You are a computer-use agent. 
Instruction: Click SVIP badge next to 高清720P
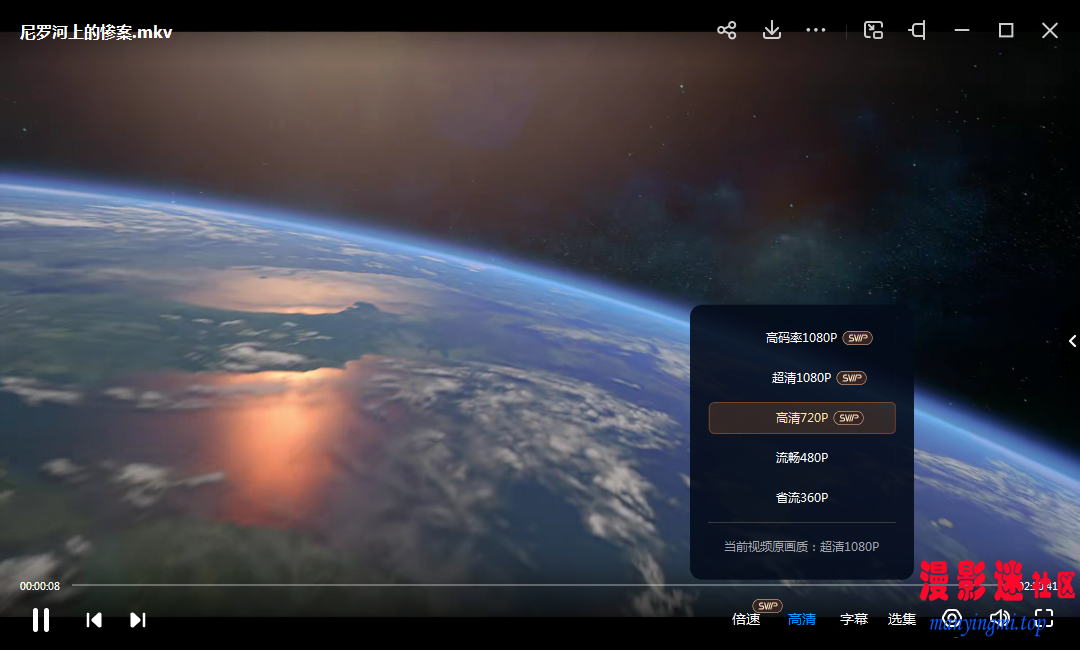tap(849, 418)
